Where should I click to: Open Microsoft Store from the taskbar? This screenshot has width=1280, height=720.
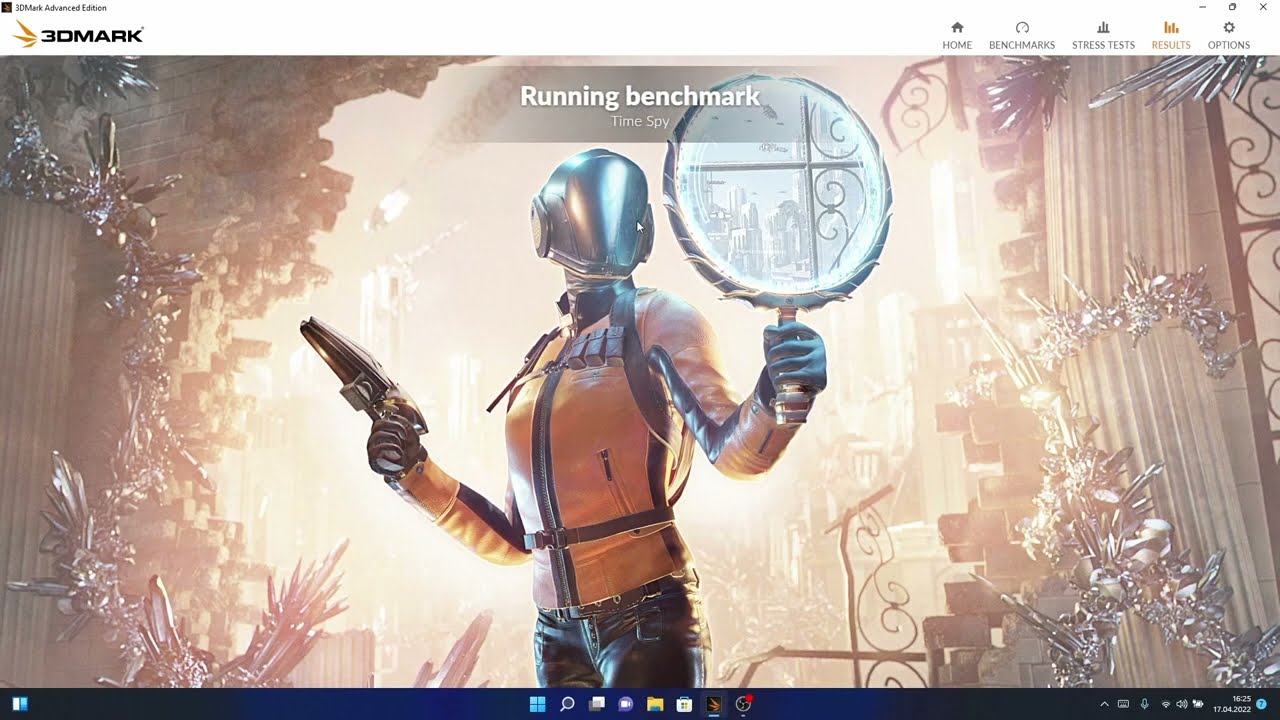[685, 704]
